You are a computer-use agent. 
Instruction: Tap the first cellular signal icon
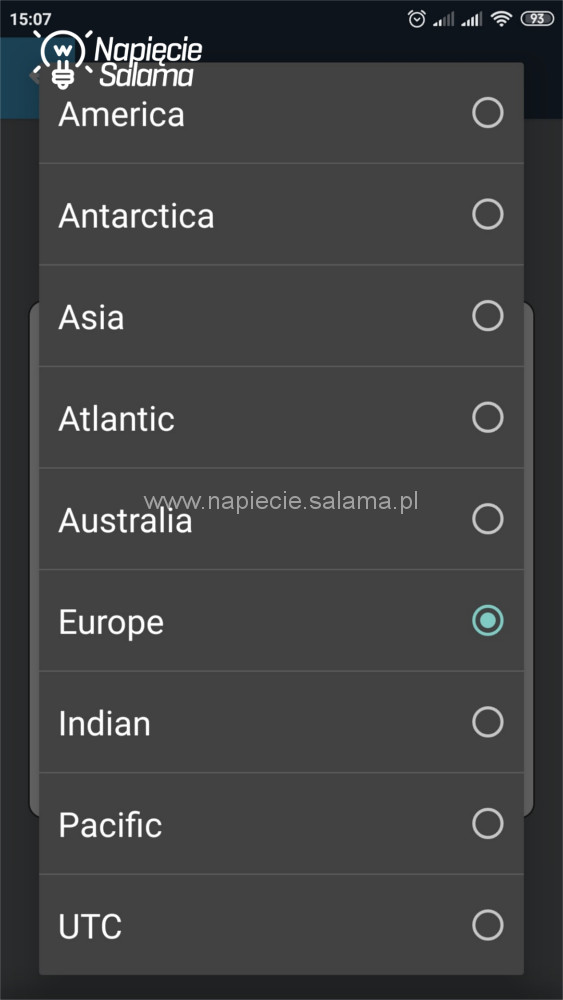tap(444, 20)
